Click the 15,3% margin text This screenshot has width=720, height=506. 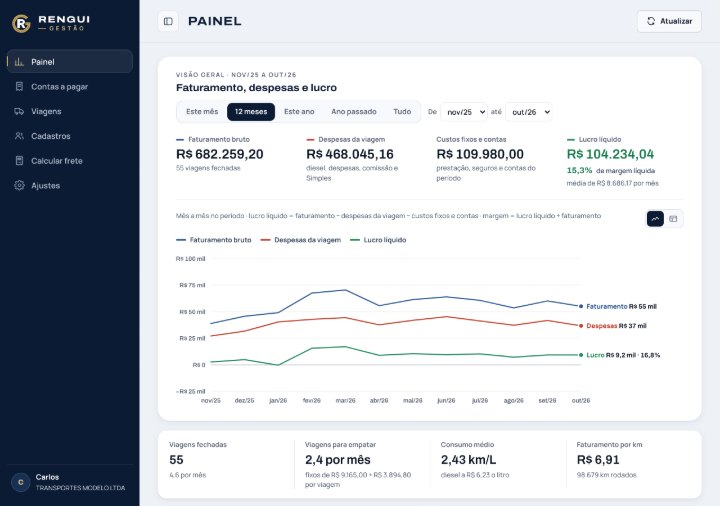point(579,170)
